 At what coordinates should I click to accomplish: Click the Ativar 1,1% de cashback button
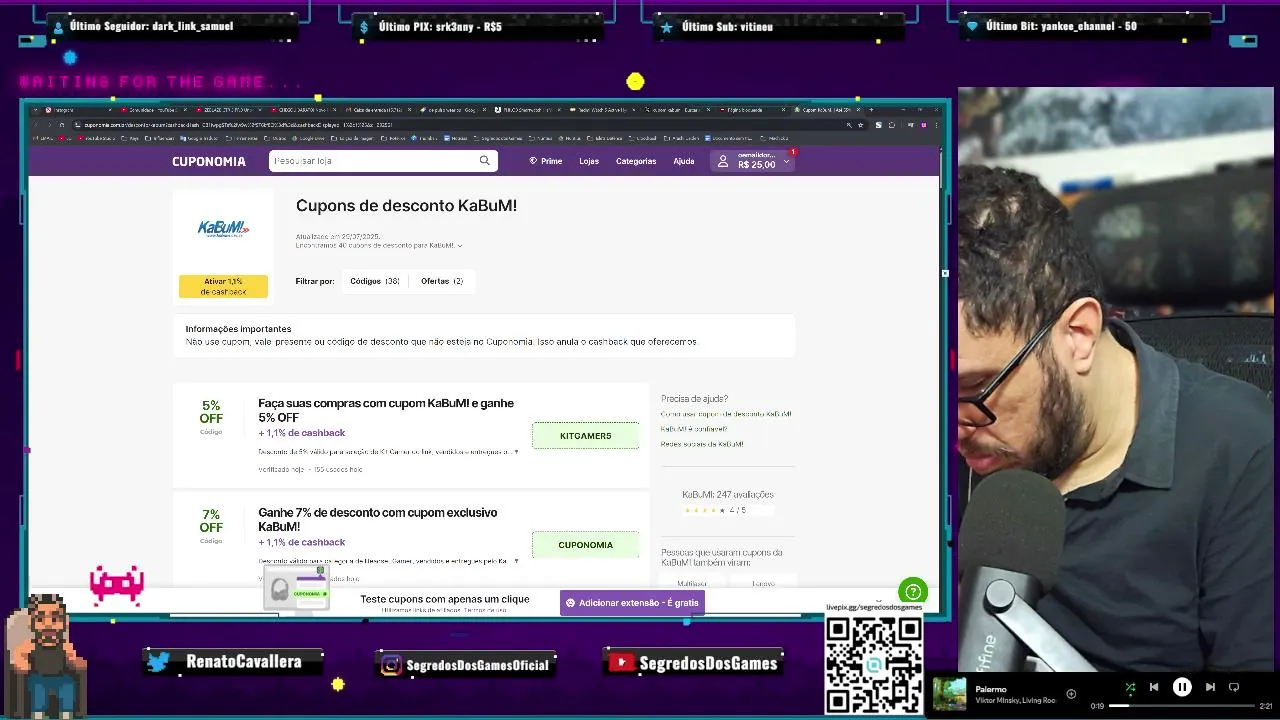click(x=223, y=286)
